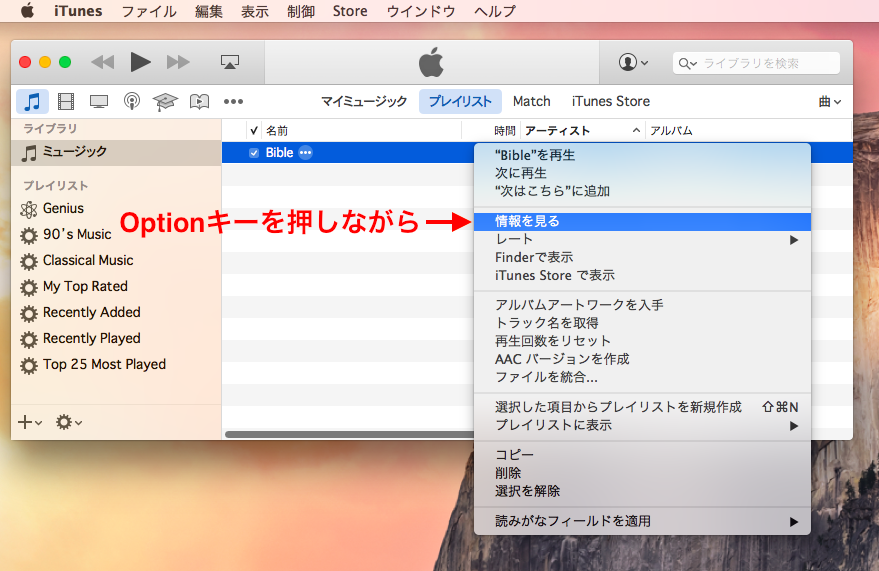The width and height of the screenshot is (879, 571).
Task: Open the Recently Played playlist
Action: [x=116, y=338]
